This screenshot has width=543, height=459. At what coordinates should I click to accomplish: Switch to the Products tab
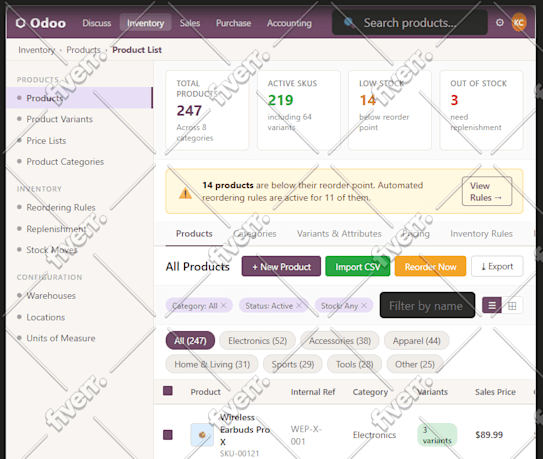coord(194,234)
